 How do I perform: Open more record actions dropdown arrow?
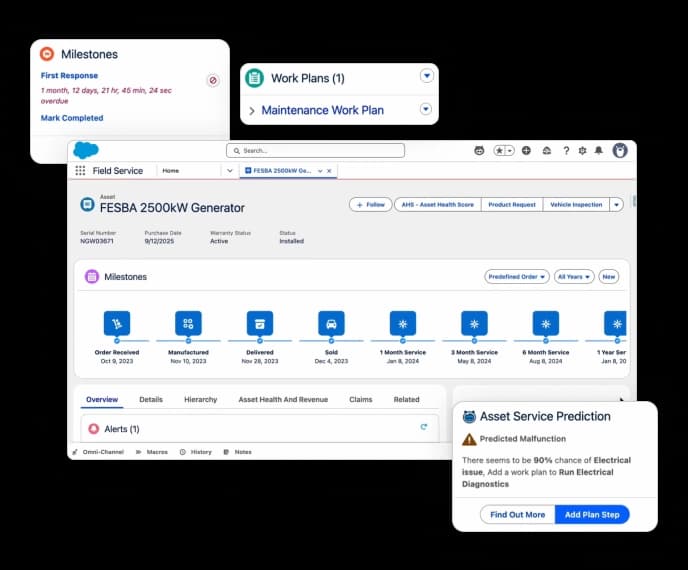pyautogui.click(x=616, y=204)
